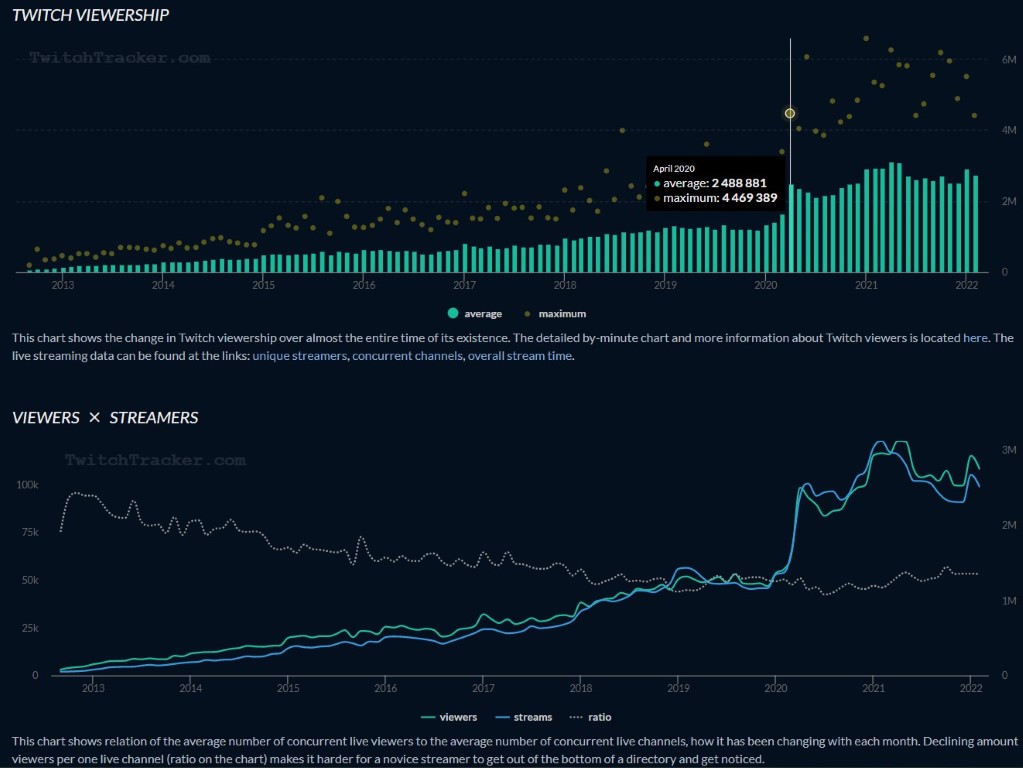This screenshot has width=1023, height=768.
Task: Toggle the 'streams' line in the legend
Action: (x=524, y=717)
